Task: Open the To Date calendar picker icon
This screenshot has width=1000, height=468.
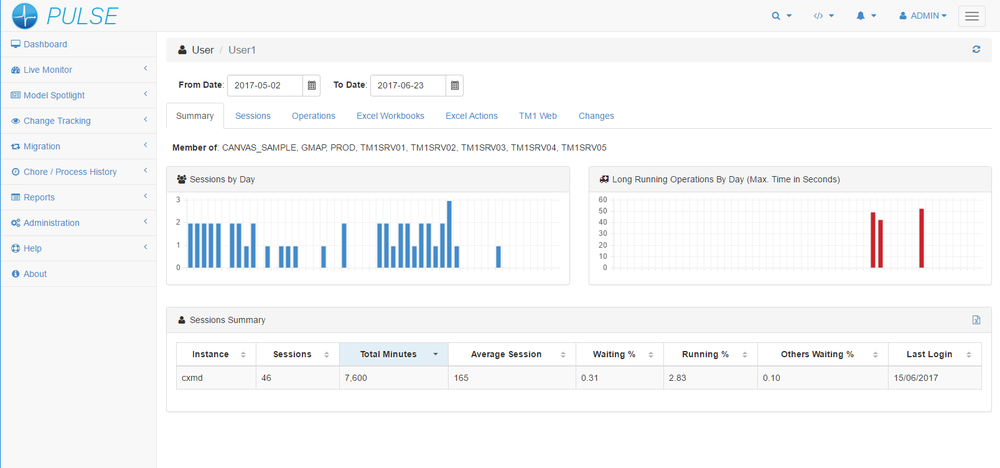Action: pos(454,86)
